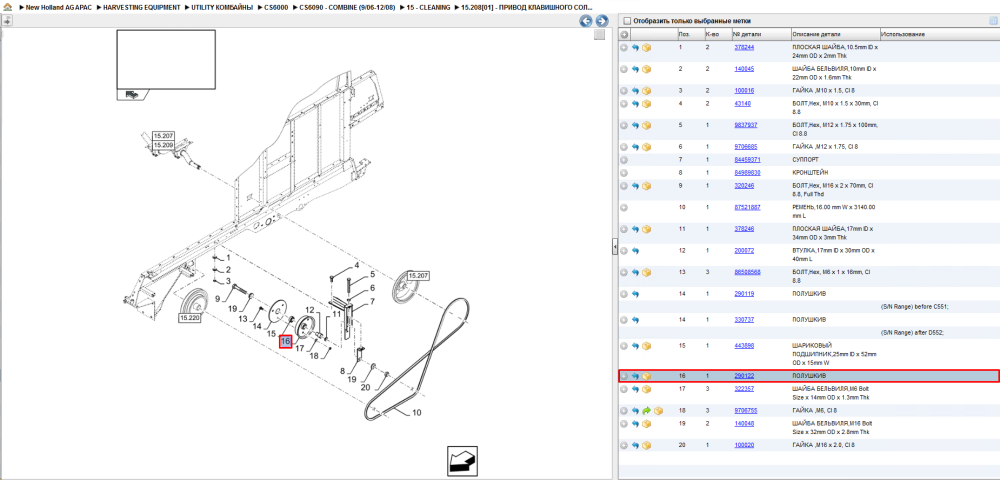Go to the home page icon

pyautogui.click(x=7, y=7)
